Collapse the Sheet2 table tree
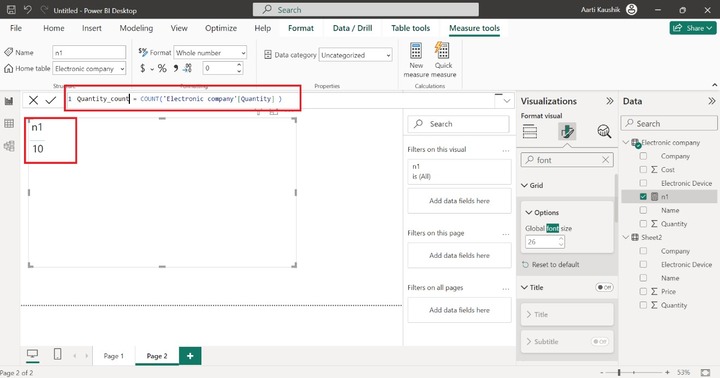This screenshot has height=378, width=720. (626, 237)
